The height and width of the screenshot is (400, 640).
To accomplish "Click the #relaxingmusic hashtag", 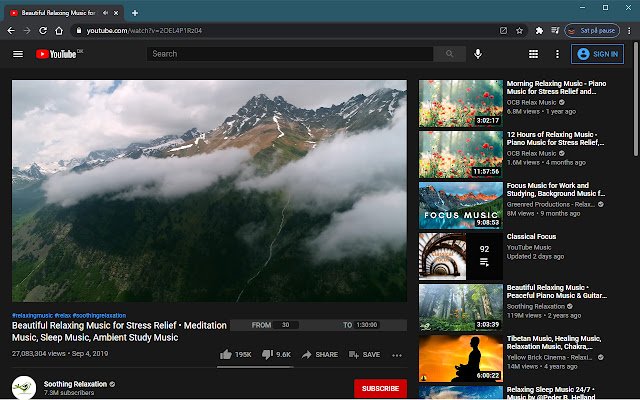I will (32, 316).
